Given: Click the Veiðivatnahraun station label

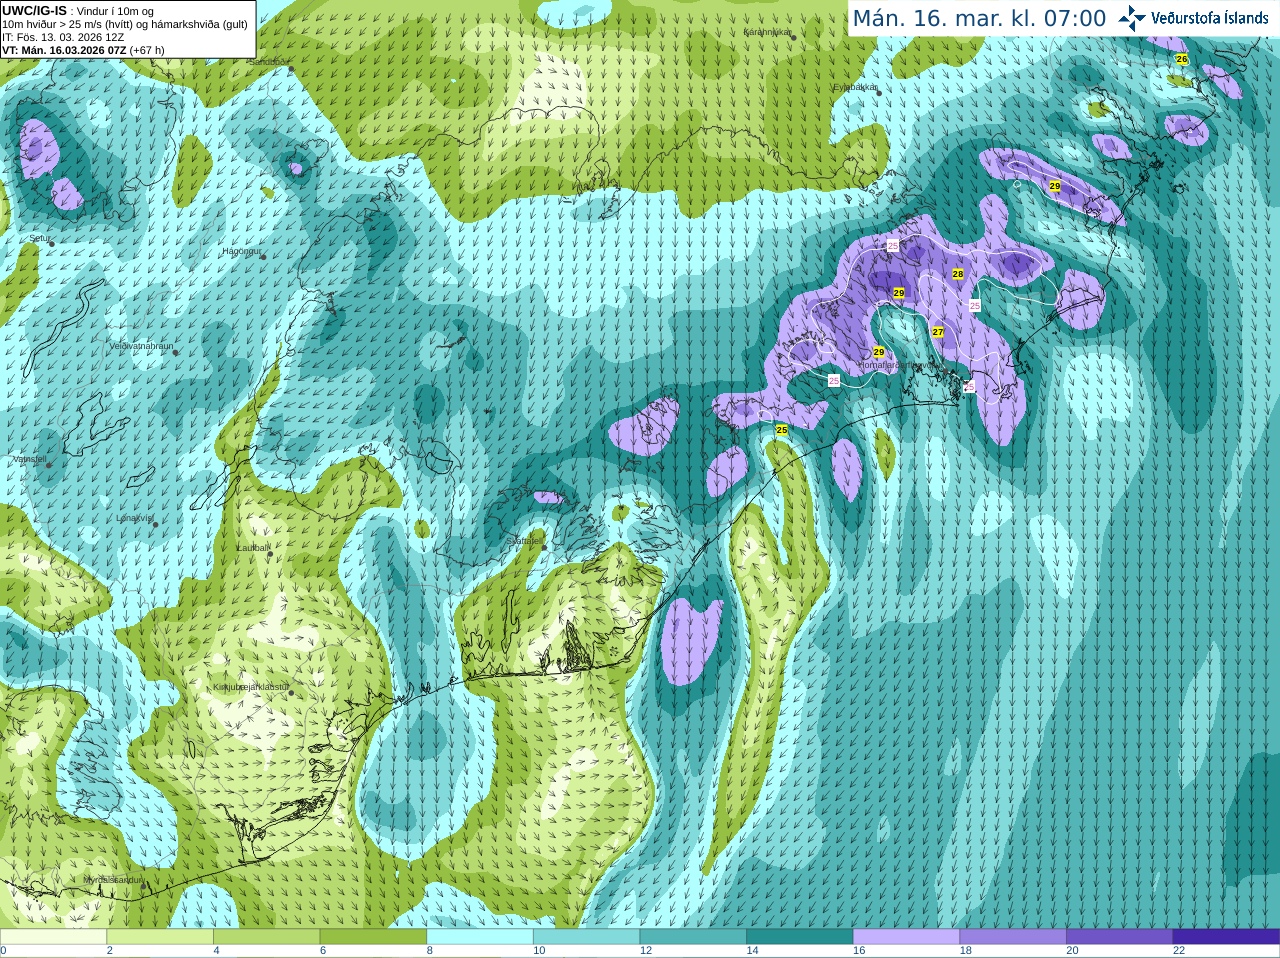Looking at the screenshot, I should [x=141, y=345].
